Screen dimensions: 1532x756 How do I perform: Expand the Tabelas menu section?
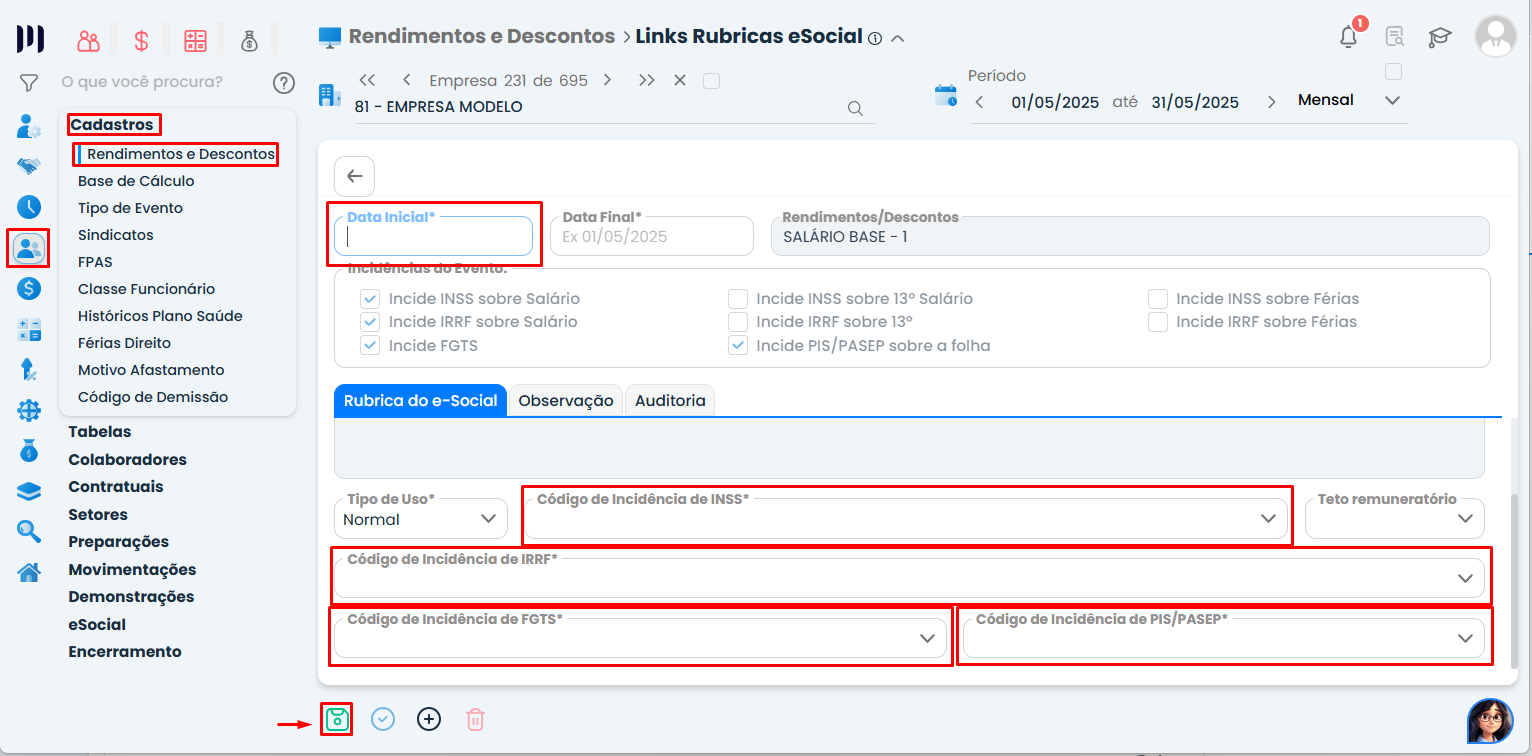click(100, 432)
